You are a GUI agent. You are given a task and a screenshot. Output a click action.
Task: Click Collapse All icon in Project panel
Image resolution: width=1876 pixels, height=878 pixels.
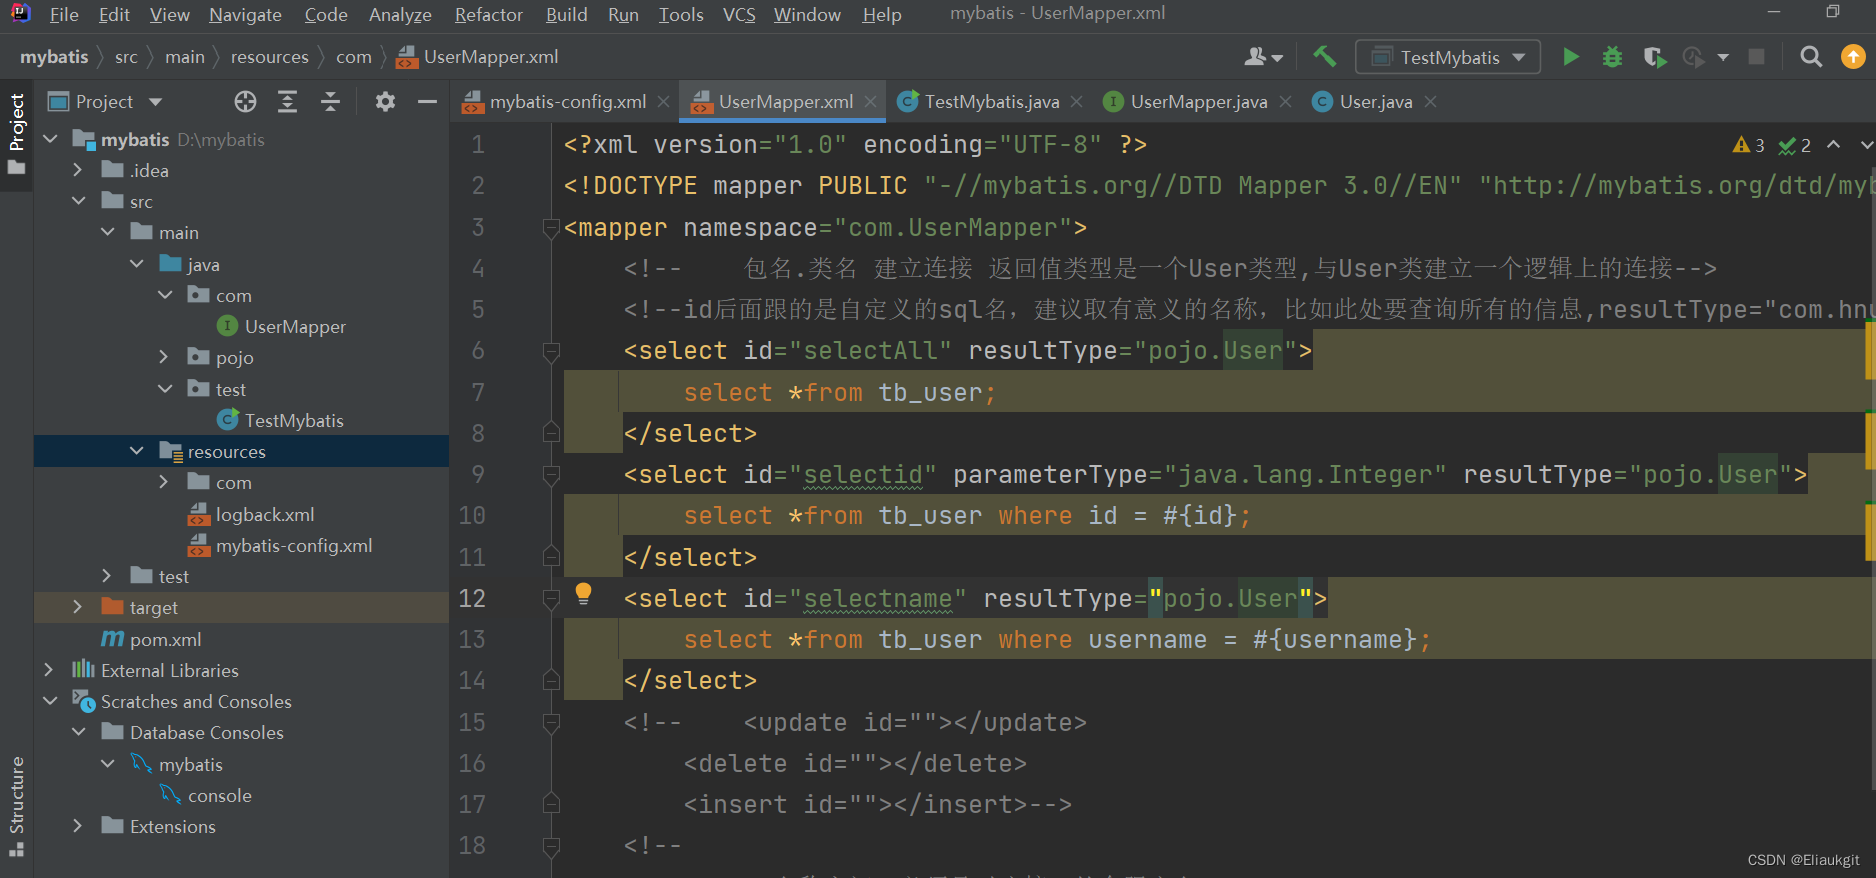coord(330,101)
